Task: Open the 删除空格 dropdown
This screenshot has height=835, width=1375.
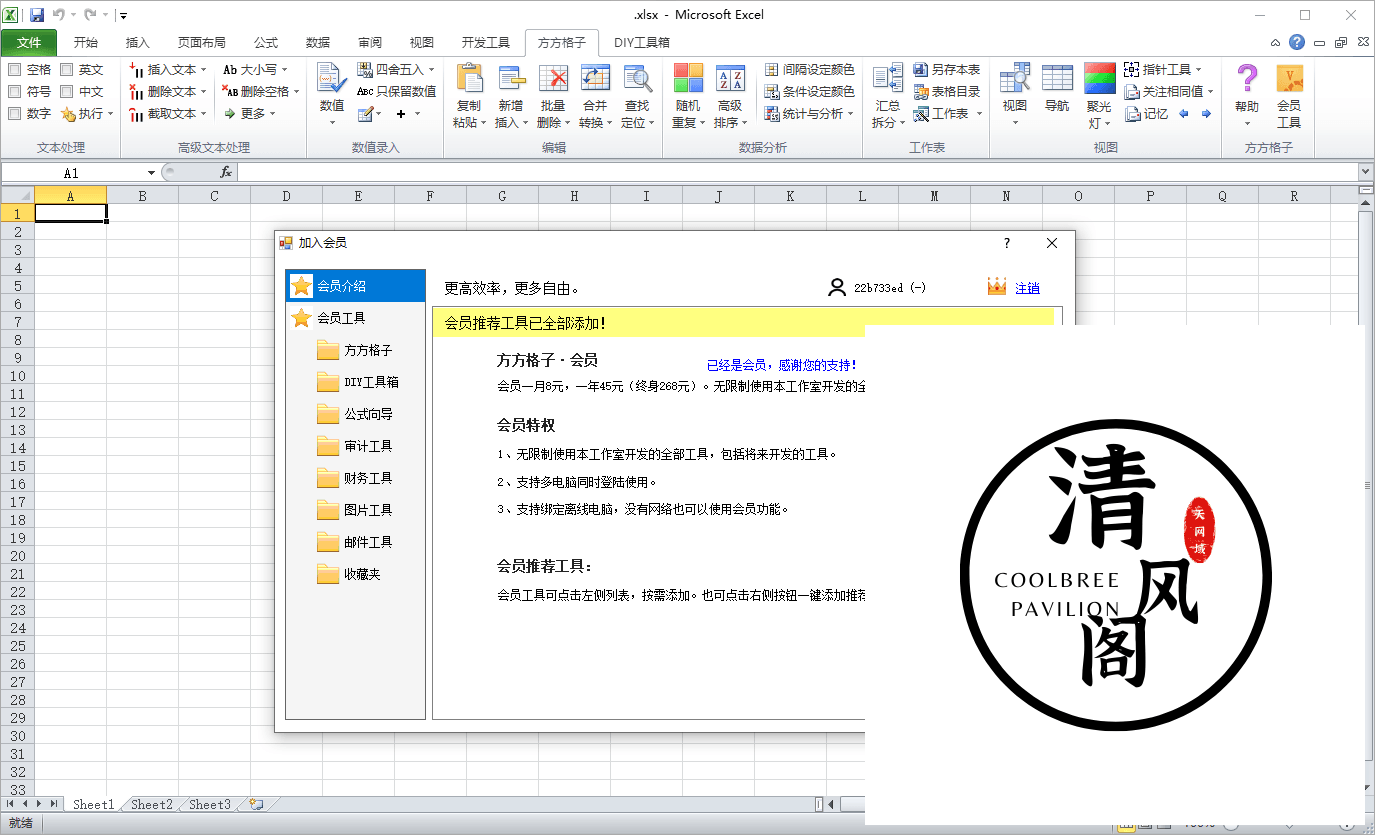Action: (260, 91)
